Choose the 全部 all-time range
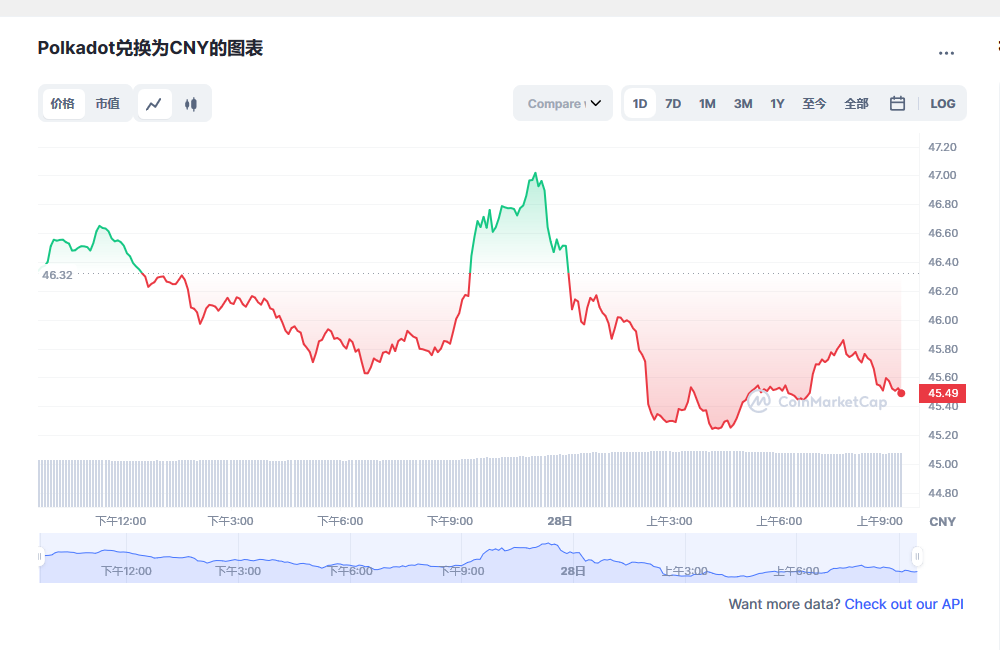The height and width of the screenshot is (650, 1000). [856, 104]
